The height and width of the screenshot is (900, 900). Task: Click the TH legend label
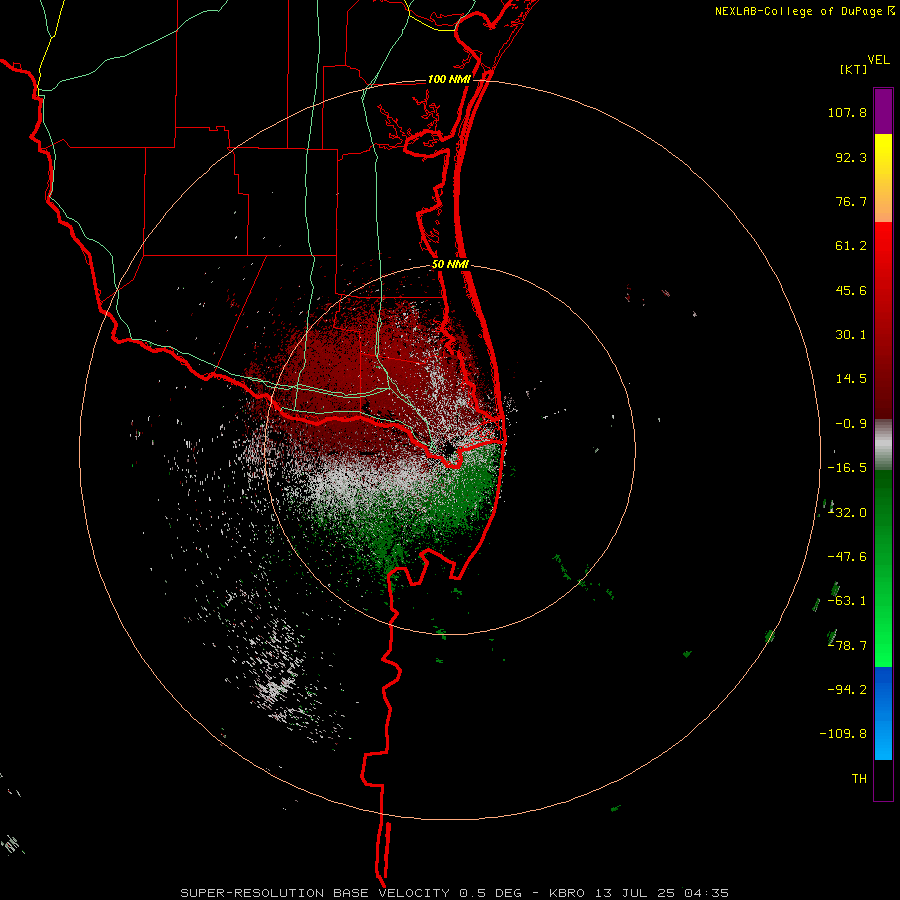pos(859,778)
